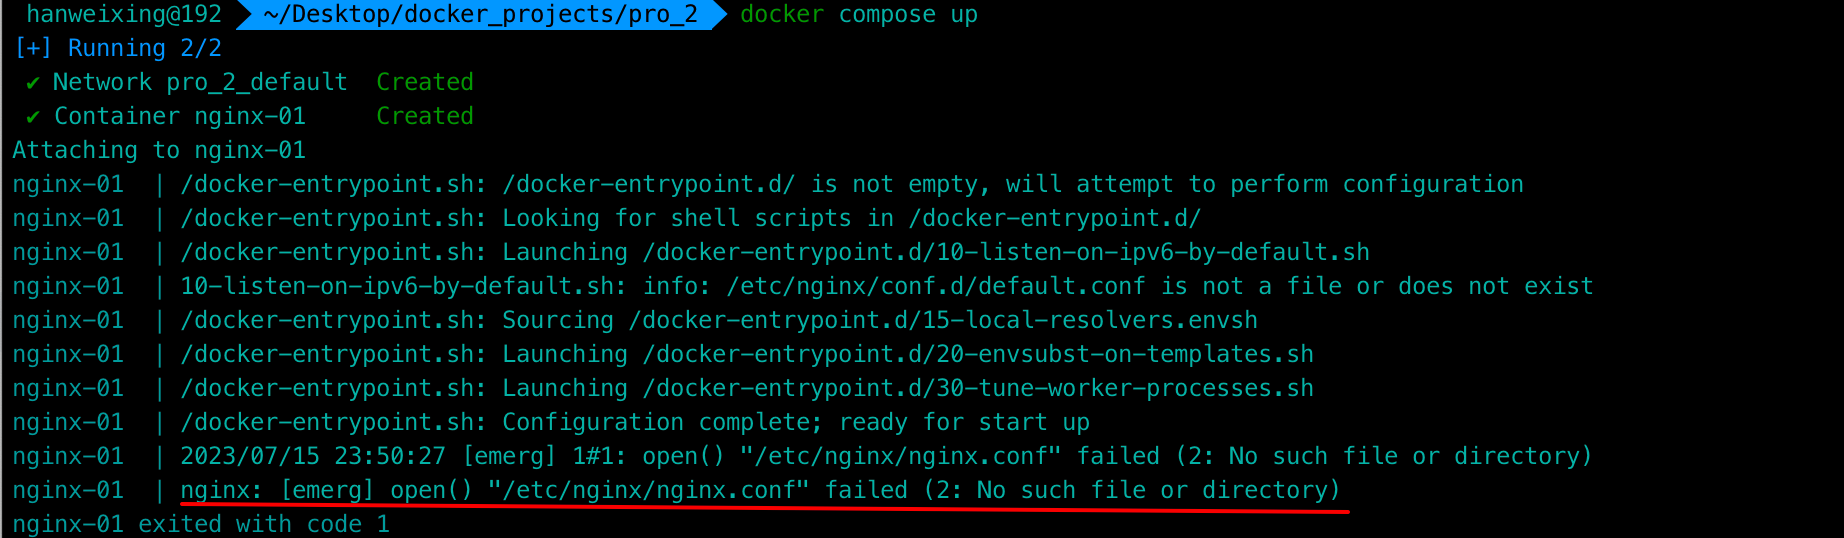This screenshot has width=1844, height=538.
Task: Click the 20-envsubst-on-templates.sh script path
Action: [x=978, y=354]
